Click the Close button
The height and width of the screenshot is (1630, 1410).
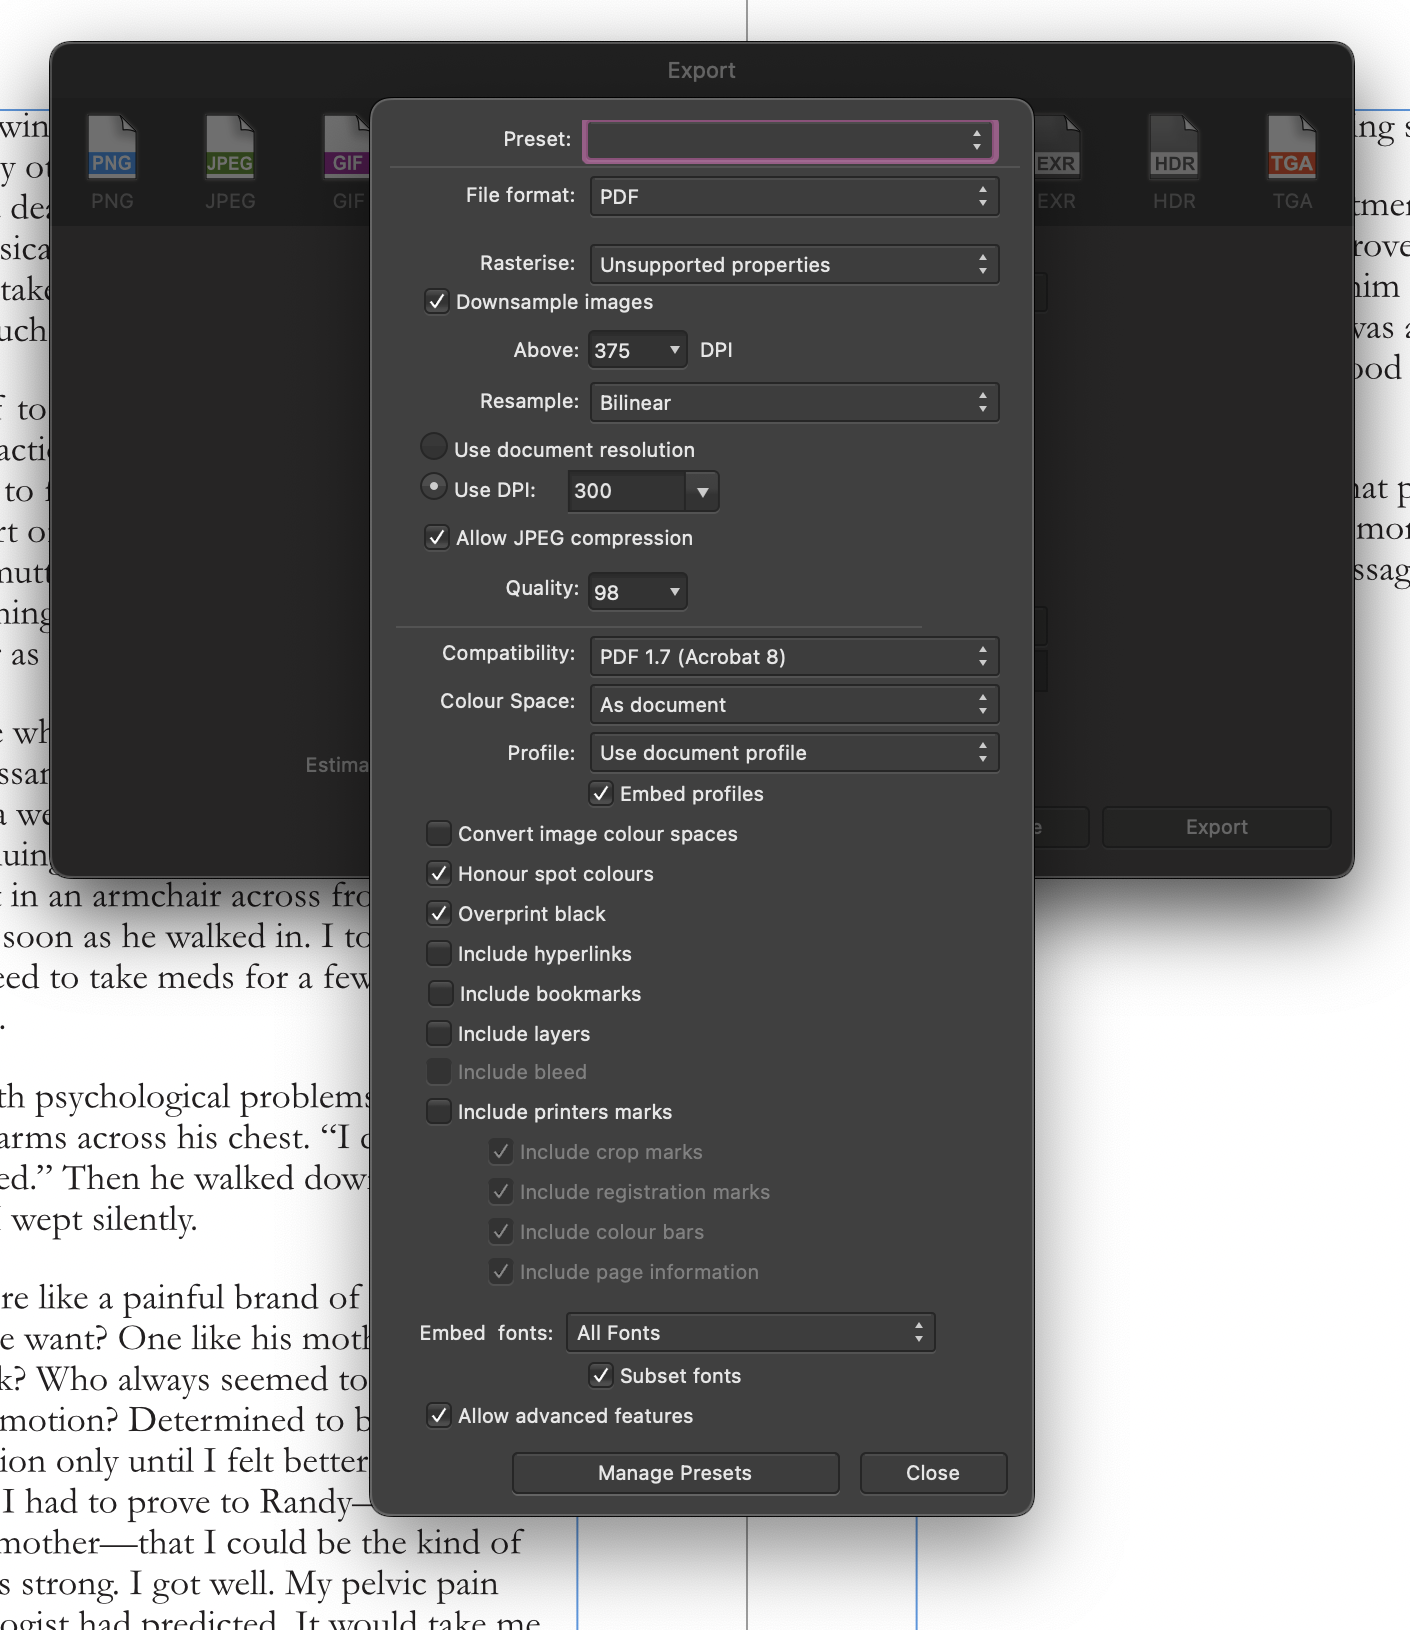[933, 1473]
